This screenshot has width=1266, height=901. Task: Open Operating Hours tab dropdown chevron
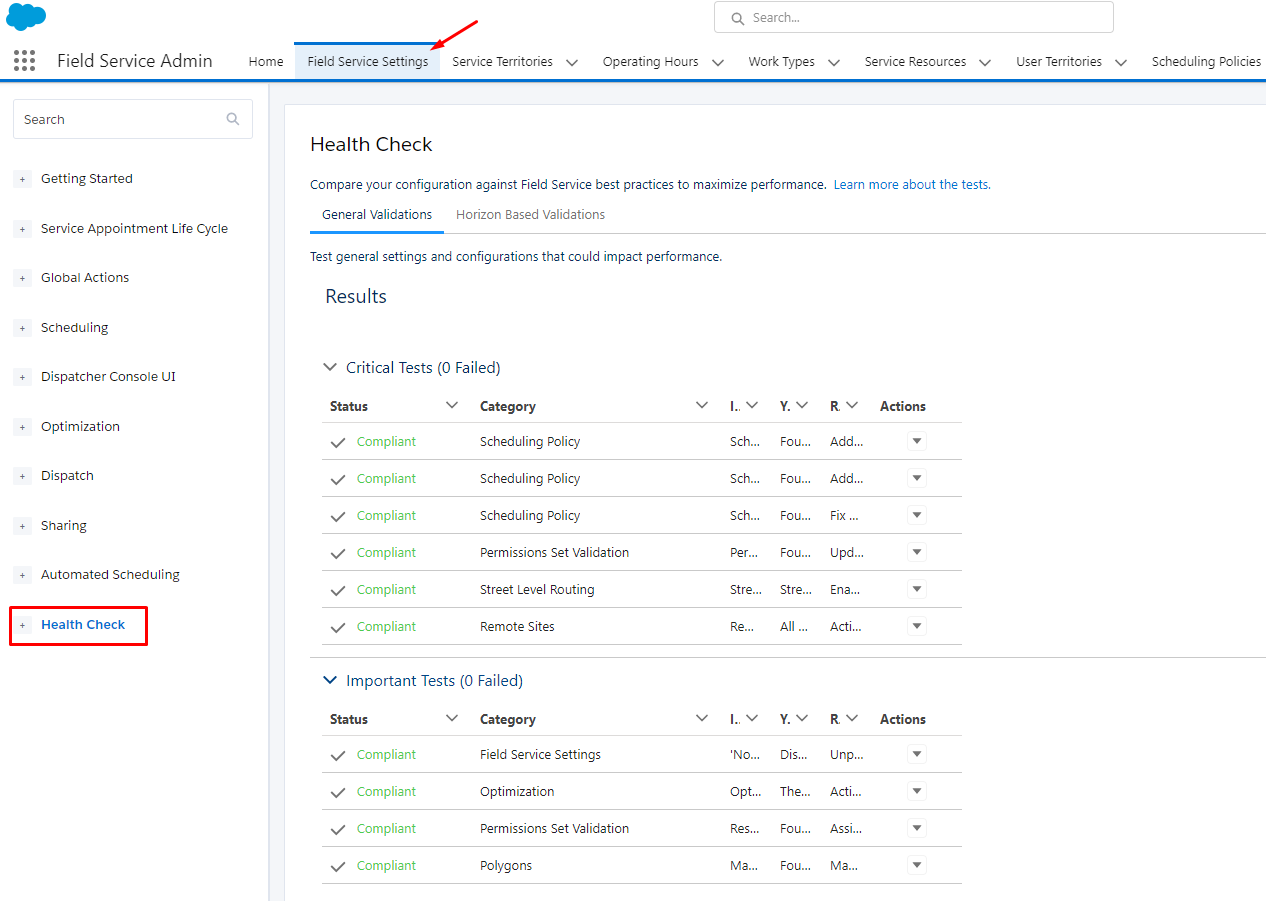[718, 62]
